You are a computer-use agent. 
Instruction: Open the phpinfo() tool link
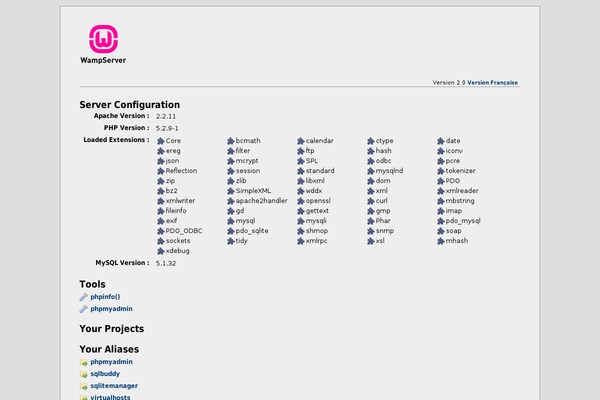pos(105,297)
